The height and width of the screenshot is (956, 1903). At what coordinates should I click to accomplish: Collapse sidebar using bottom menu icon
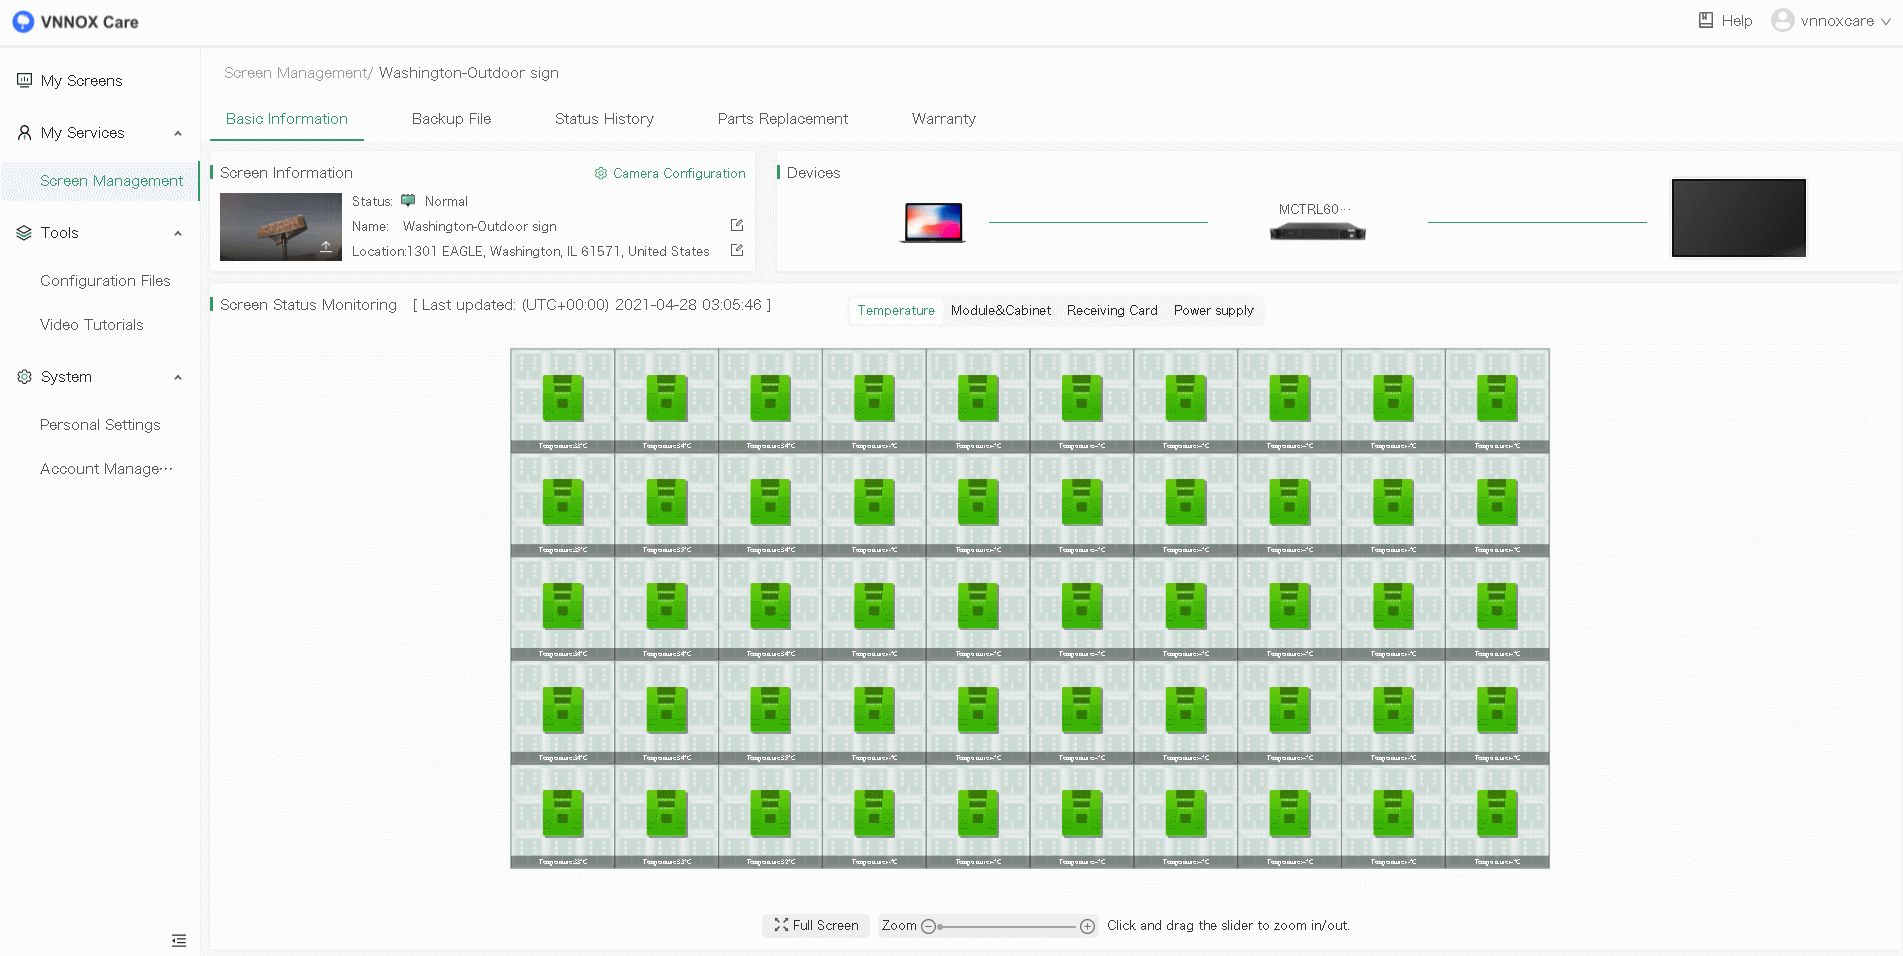coord(179,940)
